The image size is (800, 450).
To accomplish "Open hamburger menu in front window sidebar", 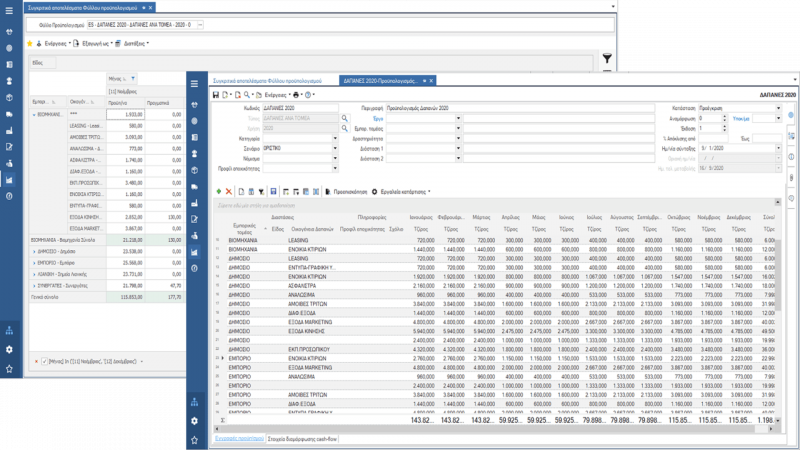I will coord(194,84).
